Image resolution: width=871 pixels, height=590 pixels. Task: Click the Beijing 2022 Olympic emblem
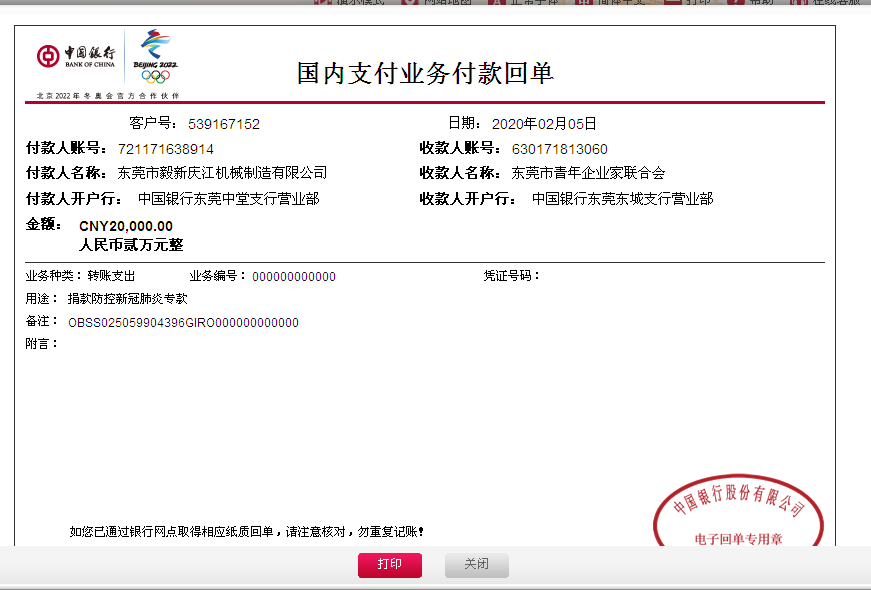coord(156,56)
